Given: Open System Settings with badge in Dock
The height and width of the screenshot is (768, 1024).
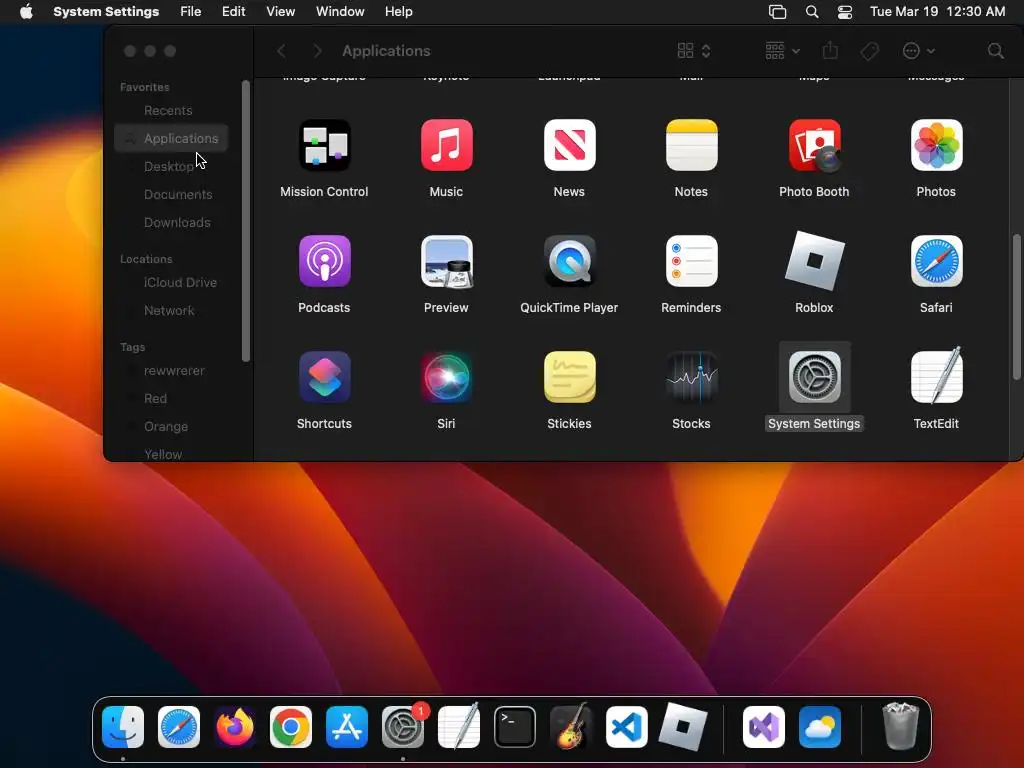Looking at the screenshot, I should tap(403, 727).
